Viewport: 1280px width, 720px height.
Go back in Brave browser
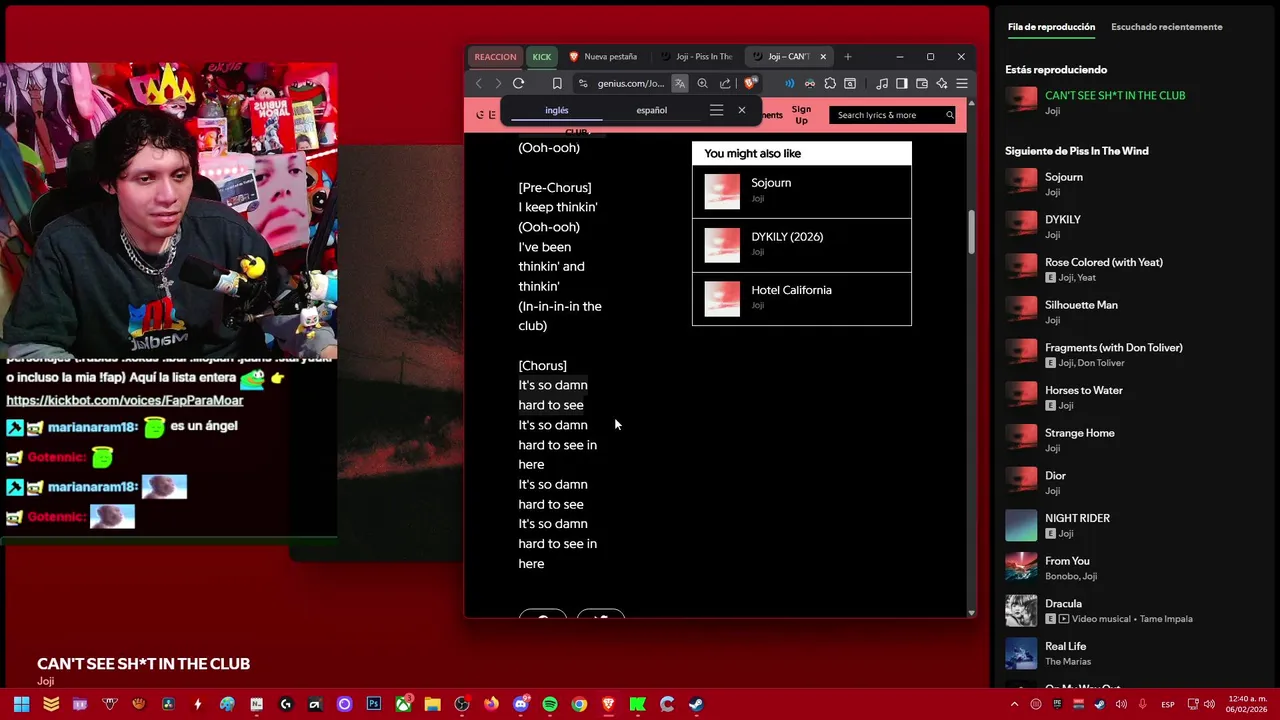[479, 83]
